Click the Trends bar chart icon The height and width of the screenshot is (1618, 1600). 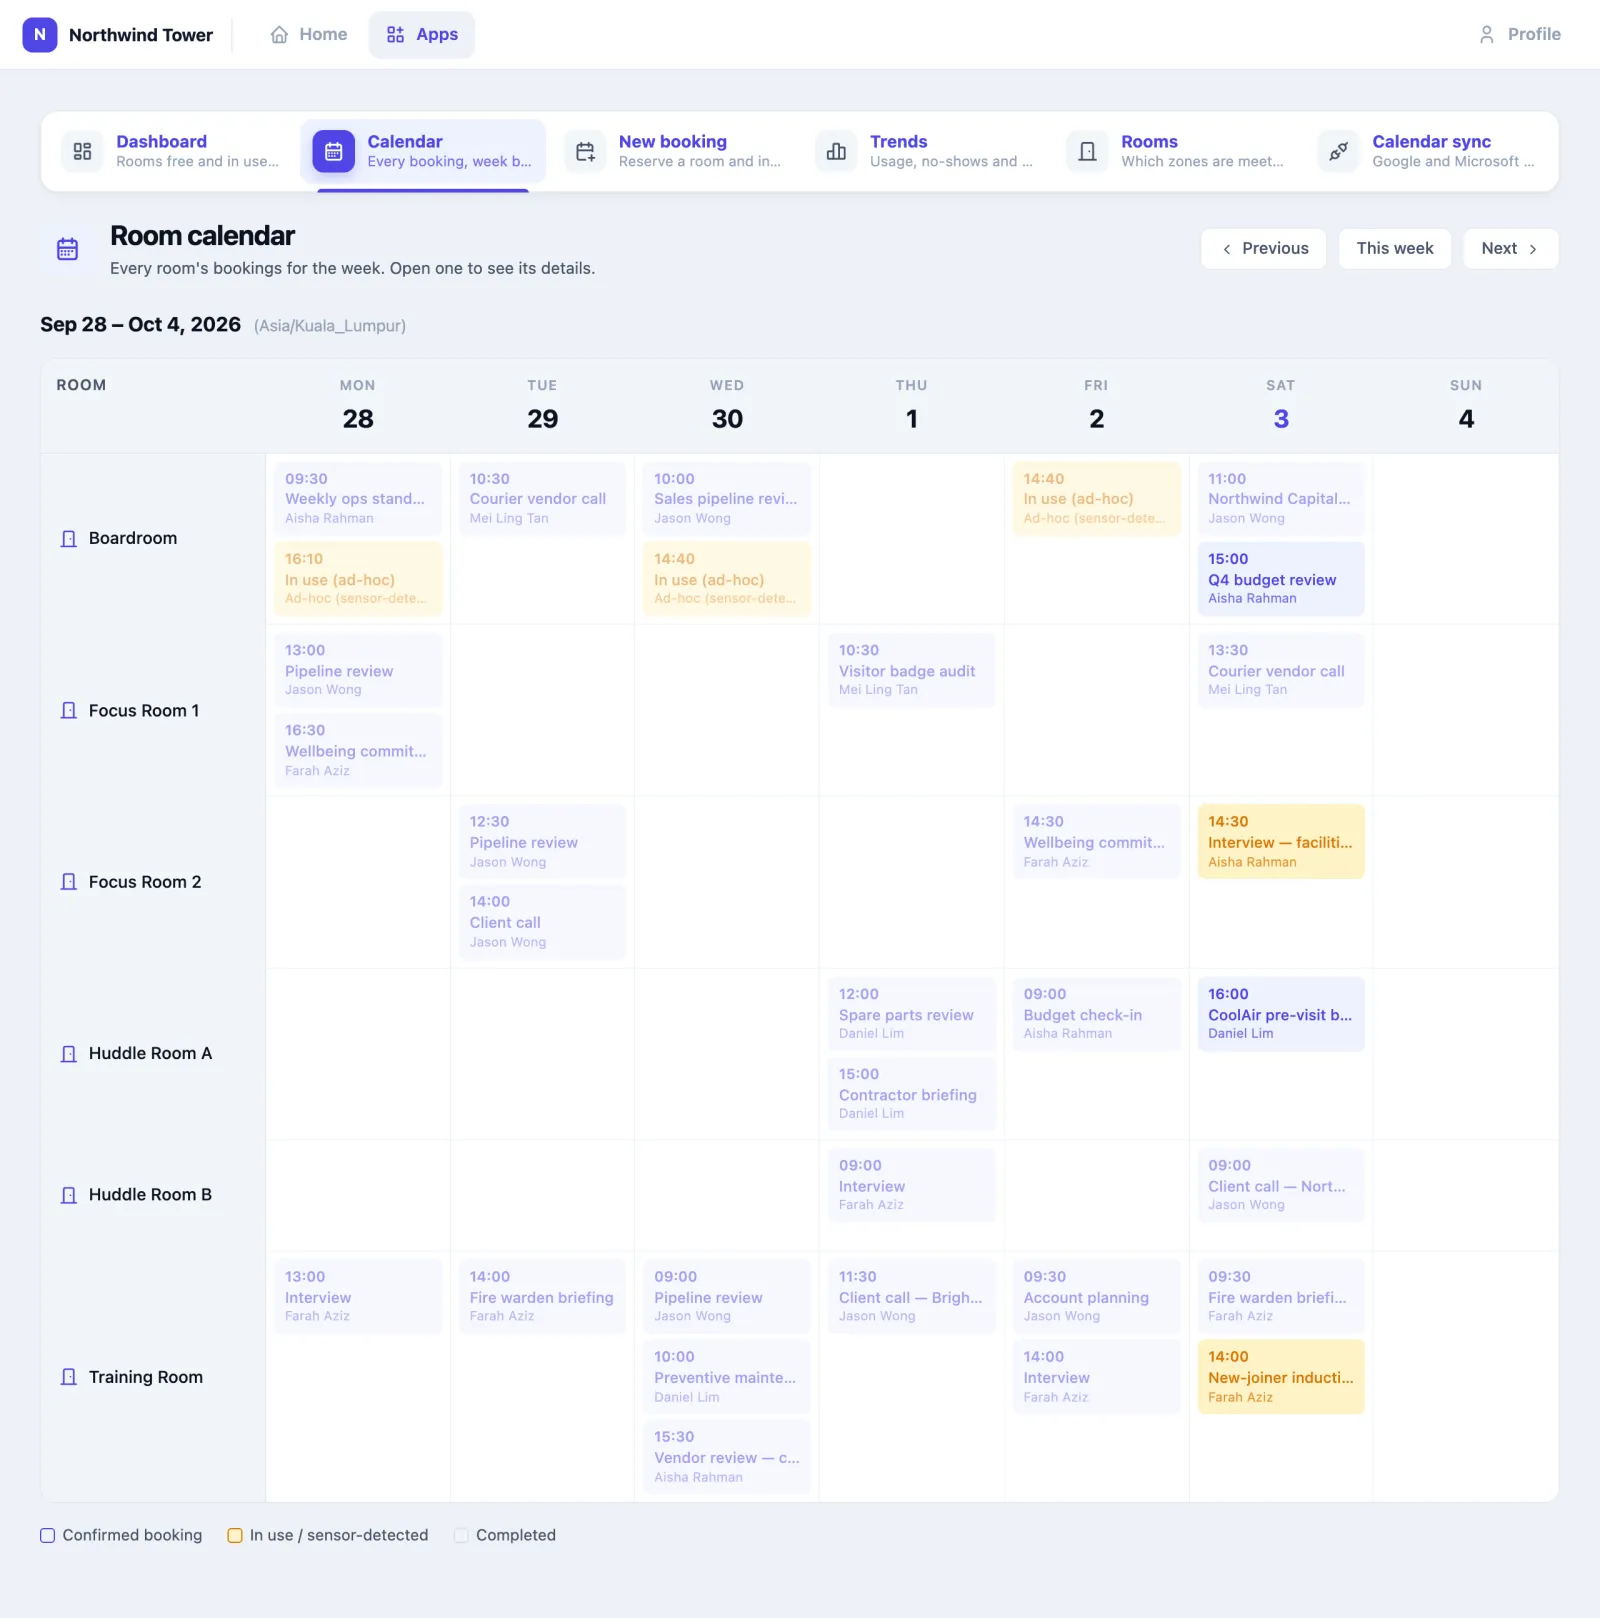click(x=836, y=151)
